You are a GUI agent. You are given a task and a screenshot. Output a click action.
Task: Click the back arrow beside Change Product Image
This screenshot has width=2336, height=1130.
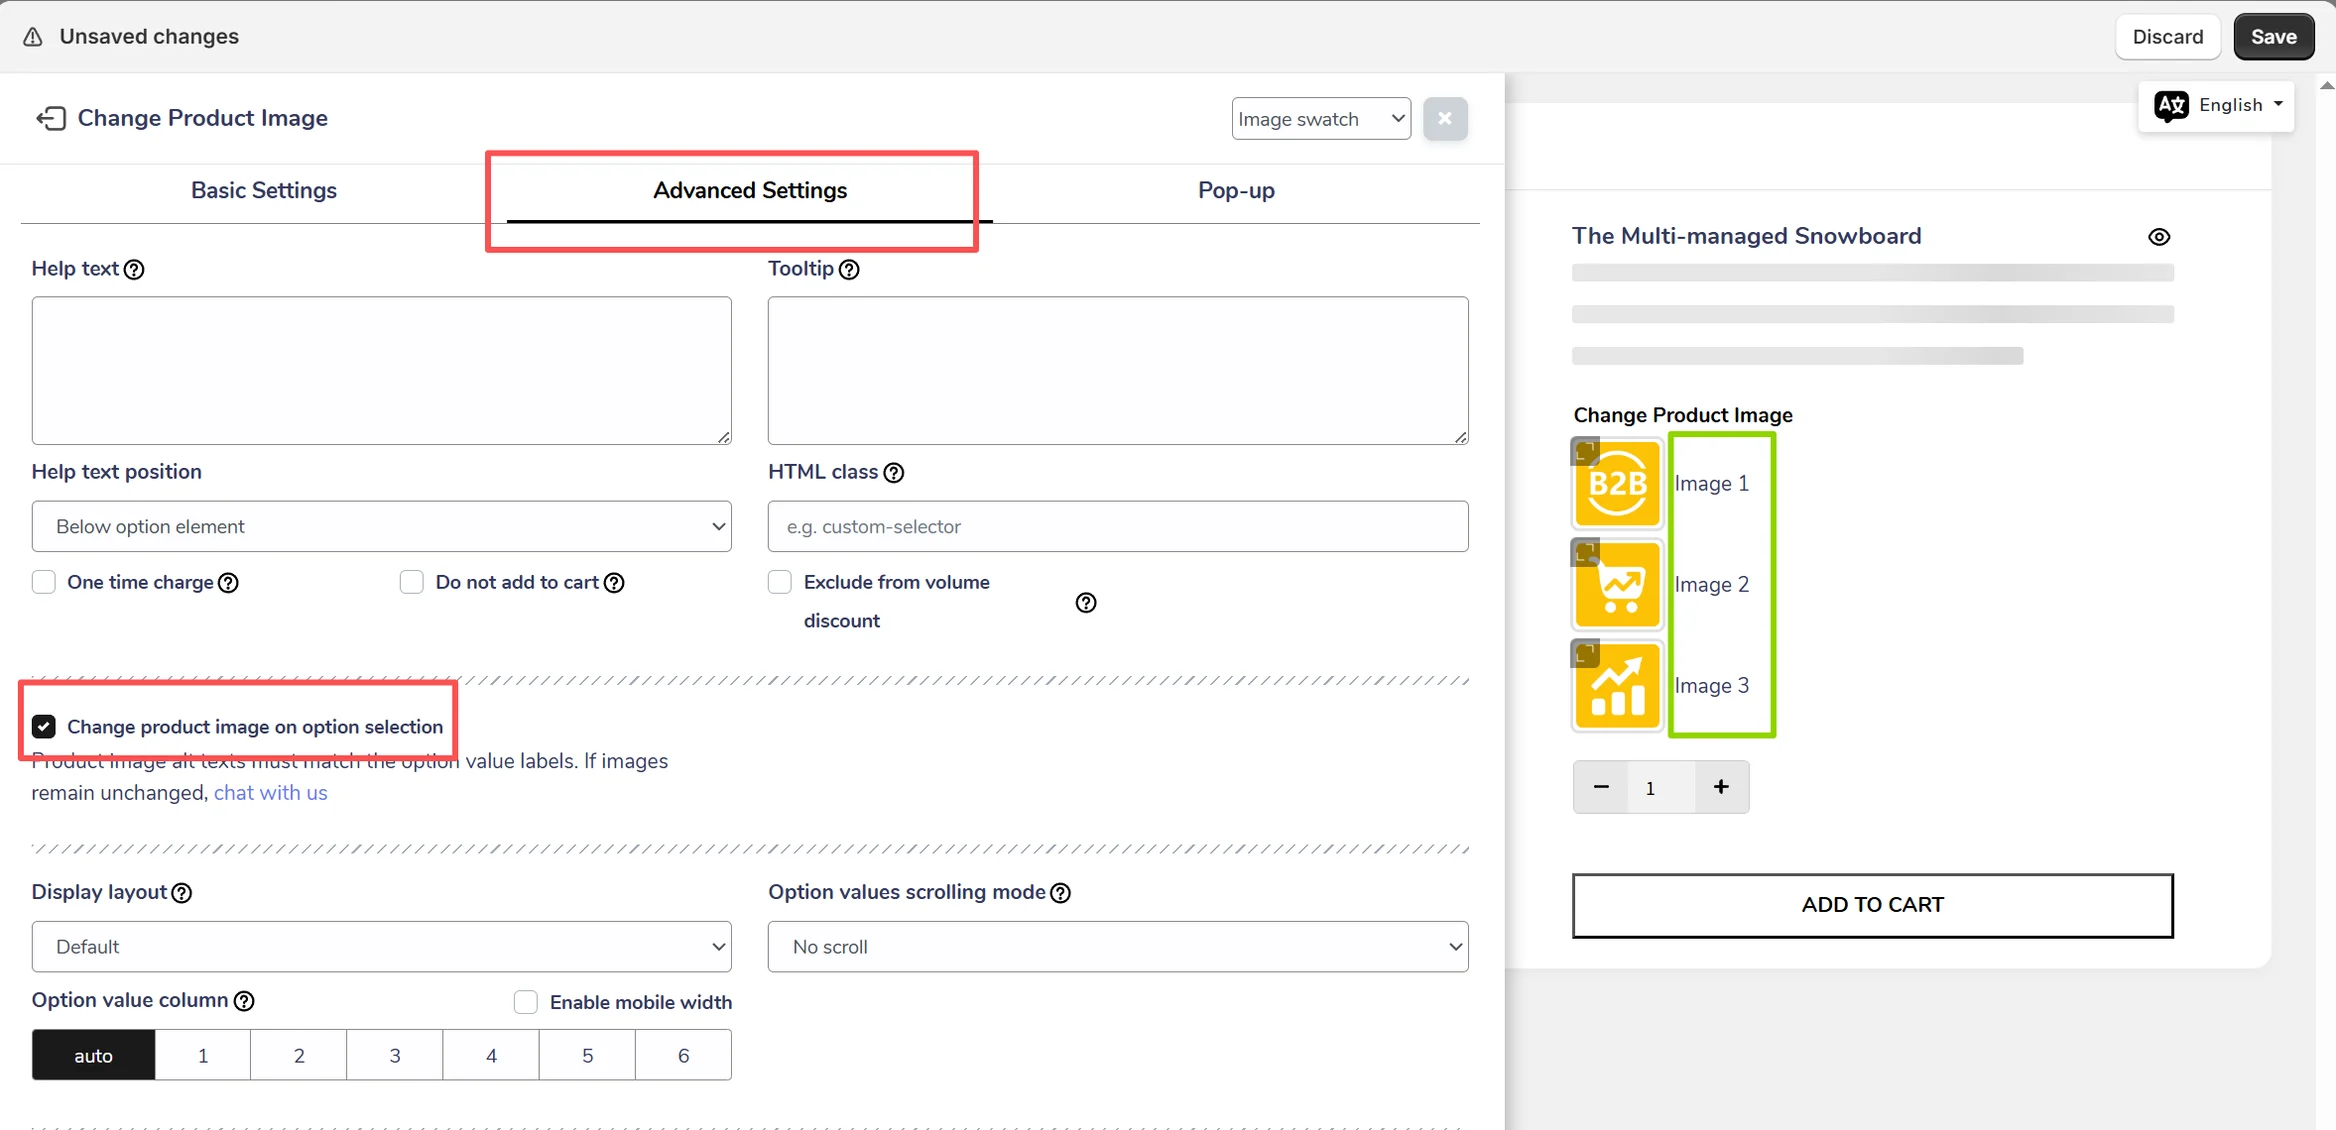50,119
